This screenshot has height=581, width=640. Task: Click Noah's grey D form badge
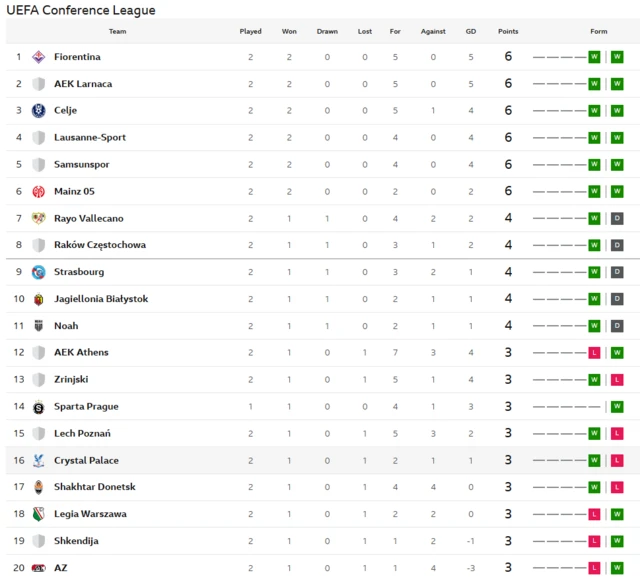(x=617, y=326)
